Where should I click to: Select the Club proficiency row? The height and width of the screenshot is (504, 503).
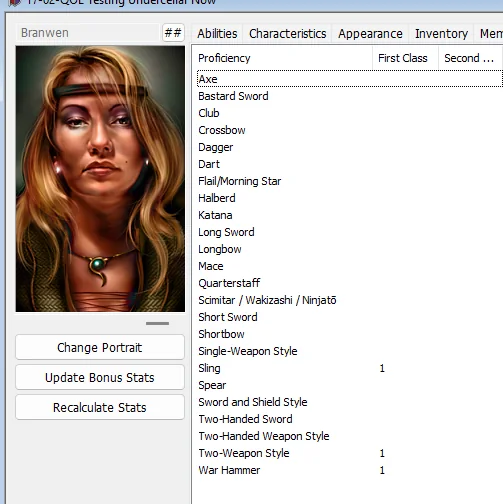pyautogui.click(x=349, y=113)
